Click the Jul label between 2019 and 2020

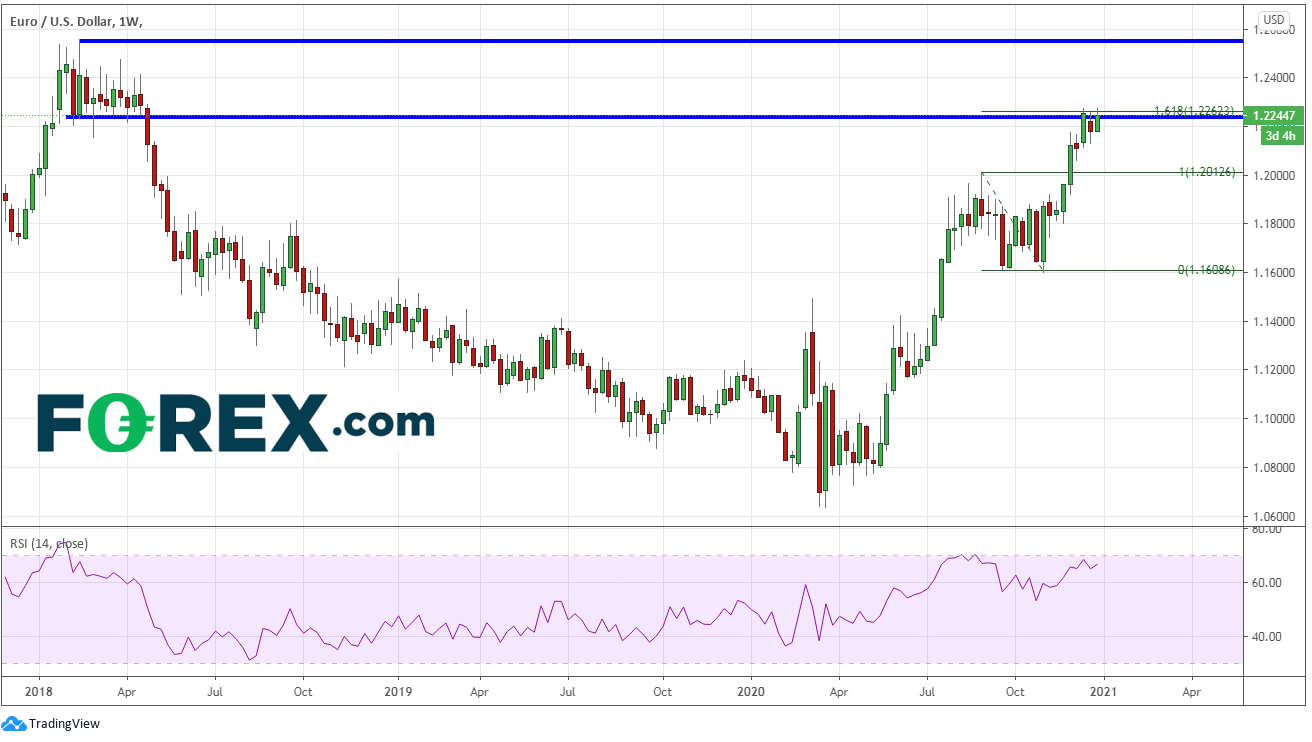pyautogui.click(x=567, y=691)
